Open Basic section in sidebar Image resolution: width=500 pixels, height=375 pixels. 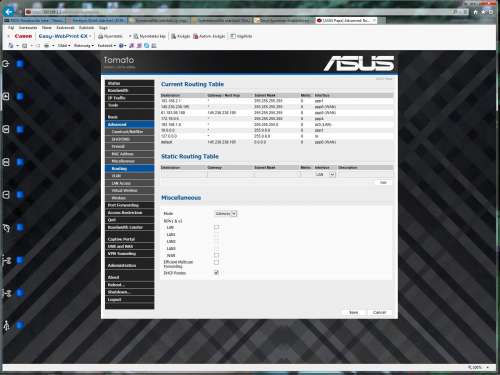click(x=130, y=117)
